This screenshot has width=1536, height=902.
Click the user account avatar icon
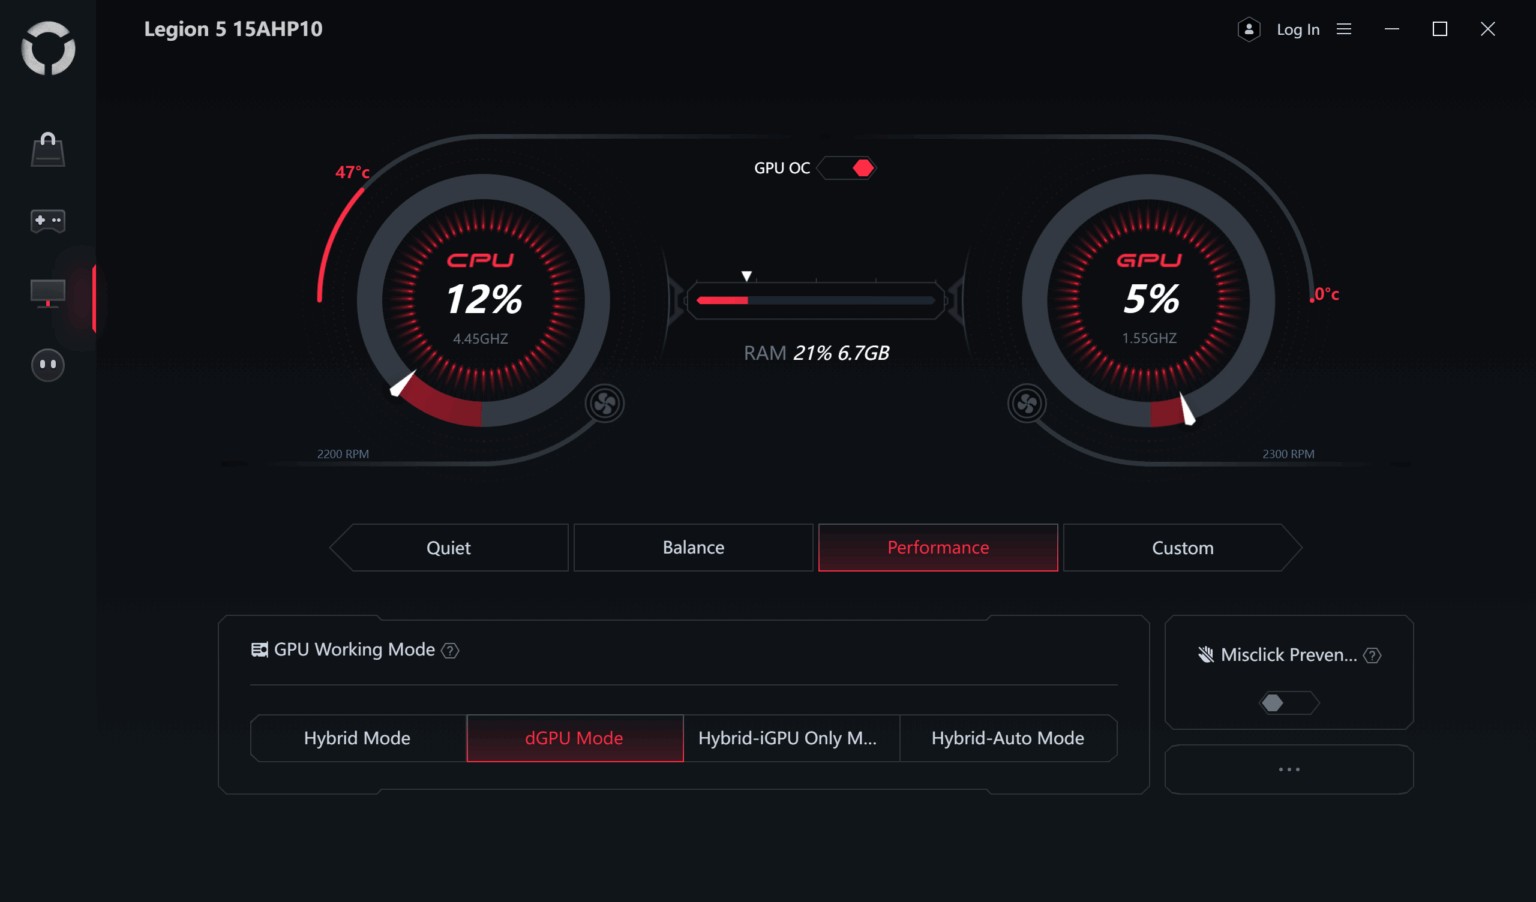1249,30
